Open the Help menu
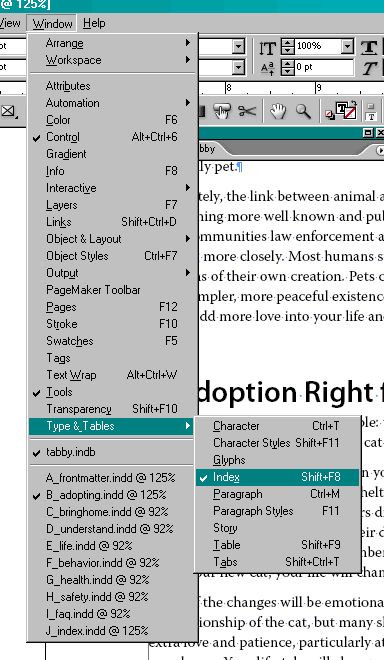 pos(94,23)
